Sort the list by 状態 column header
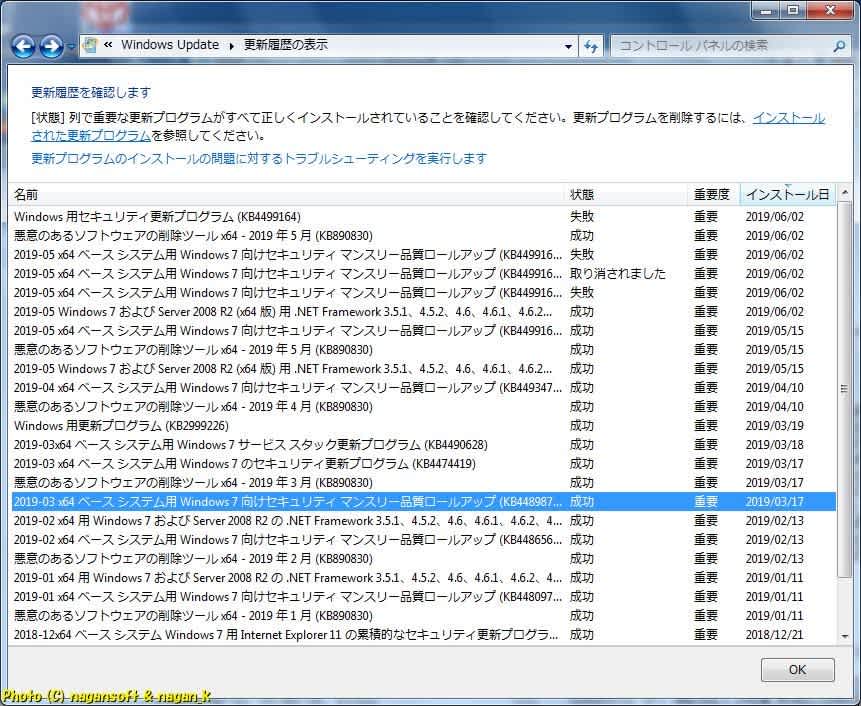 coord(582,194)
